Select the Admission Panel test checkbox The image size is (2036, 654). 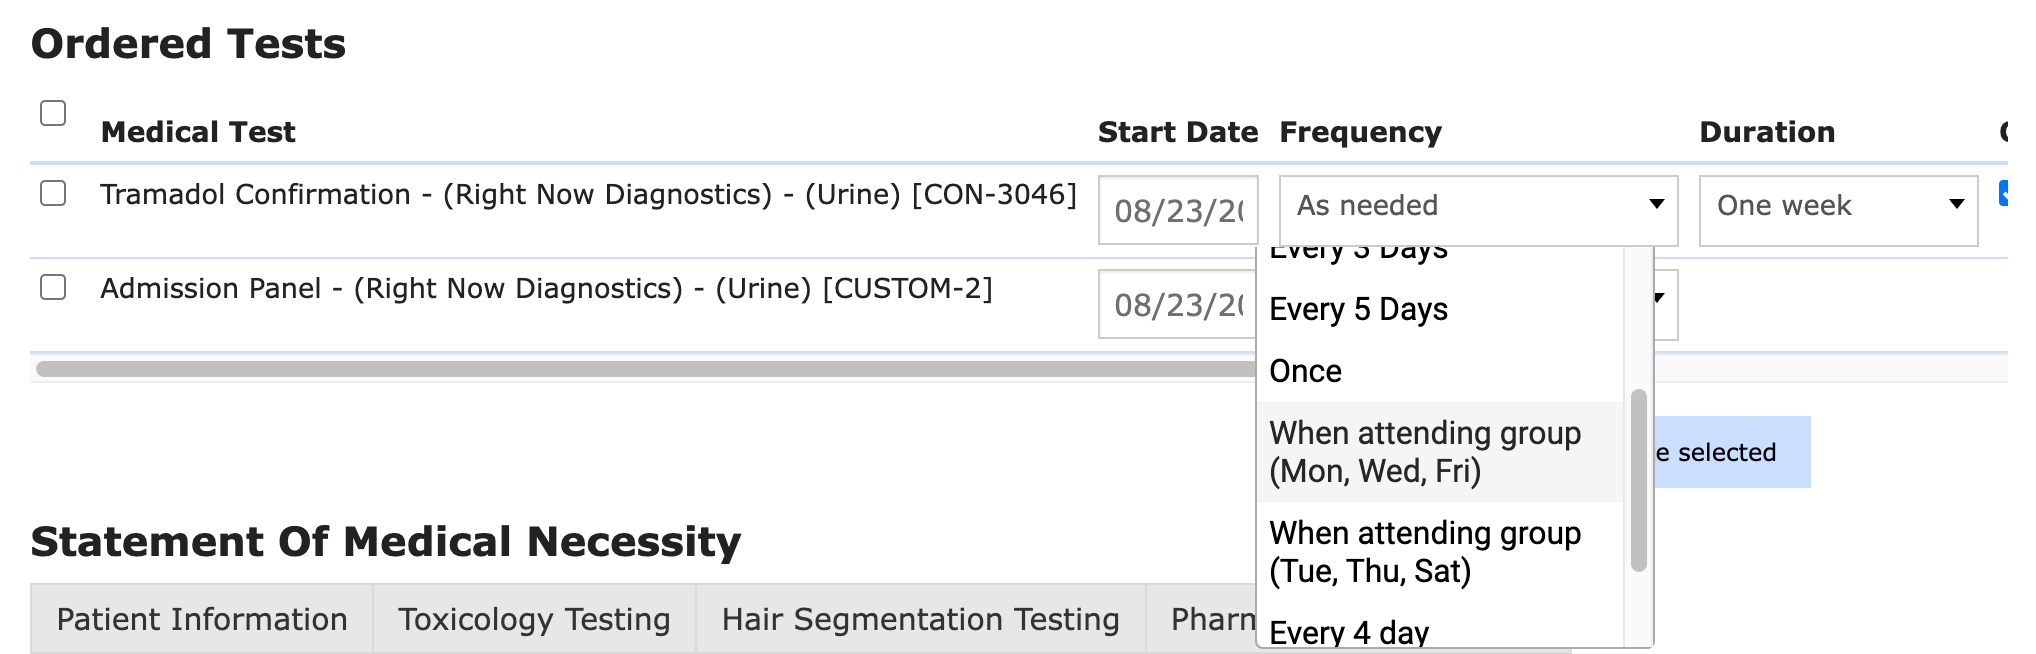[x=53, y=287]
